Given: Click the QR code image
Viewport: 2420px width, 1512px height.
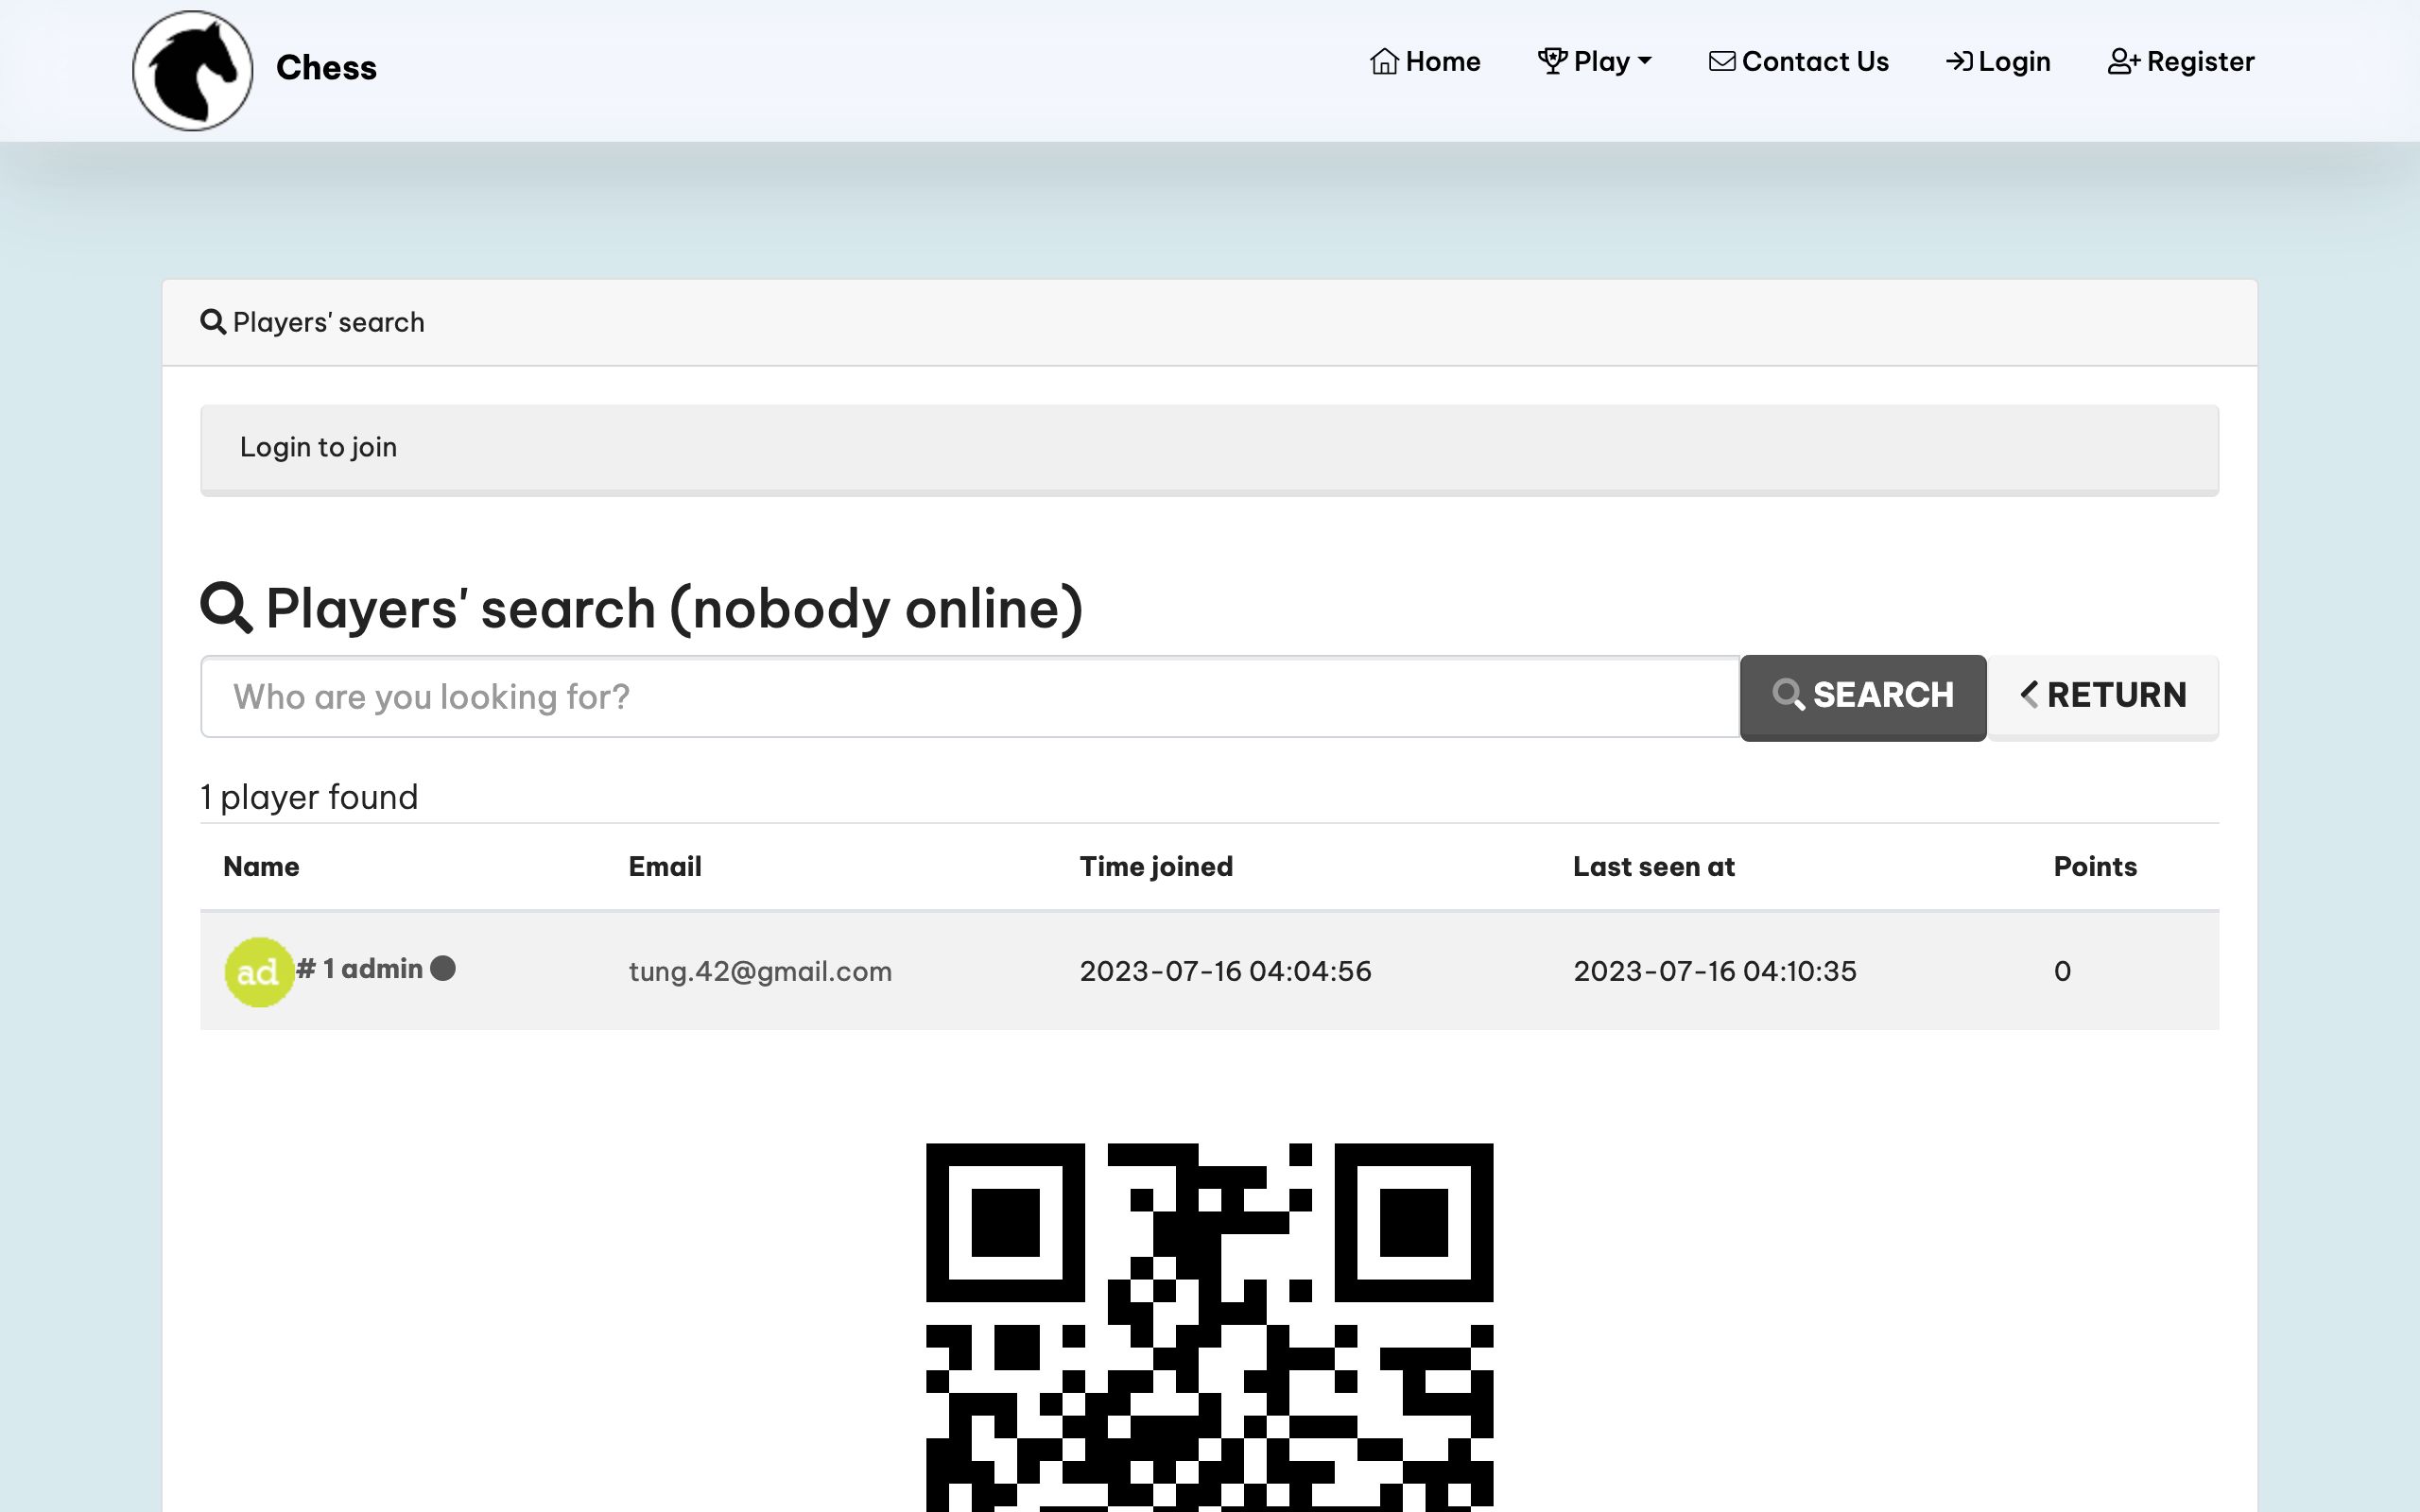Looking at the screenshot, I should [1209, 1327].
